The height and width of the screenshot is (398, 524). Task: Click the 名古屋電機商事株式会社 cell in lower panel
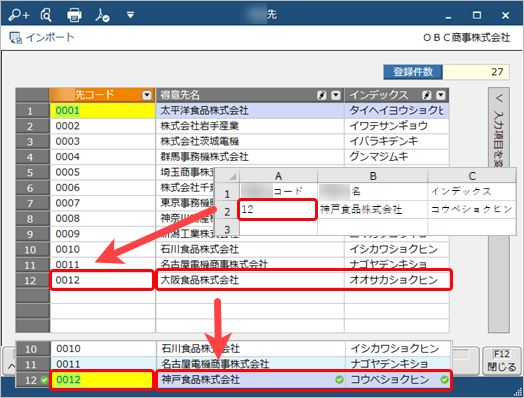coord(251,364)
